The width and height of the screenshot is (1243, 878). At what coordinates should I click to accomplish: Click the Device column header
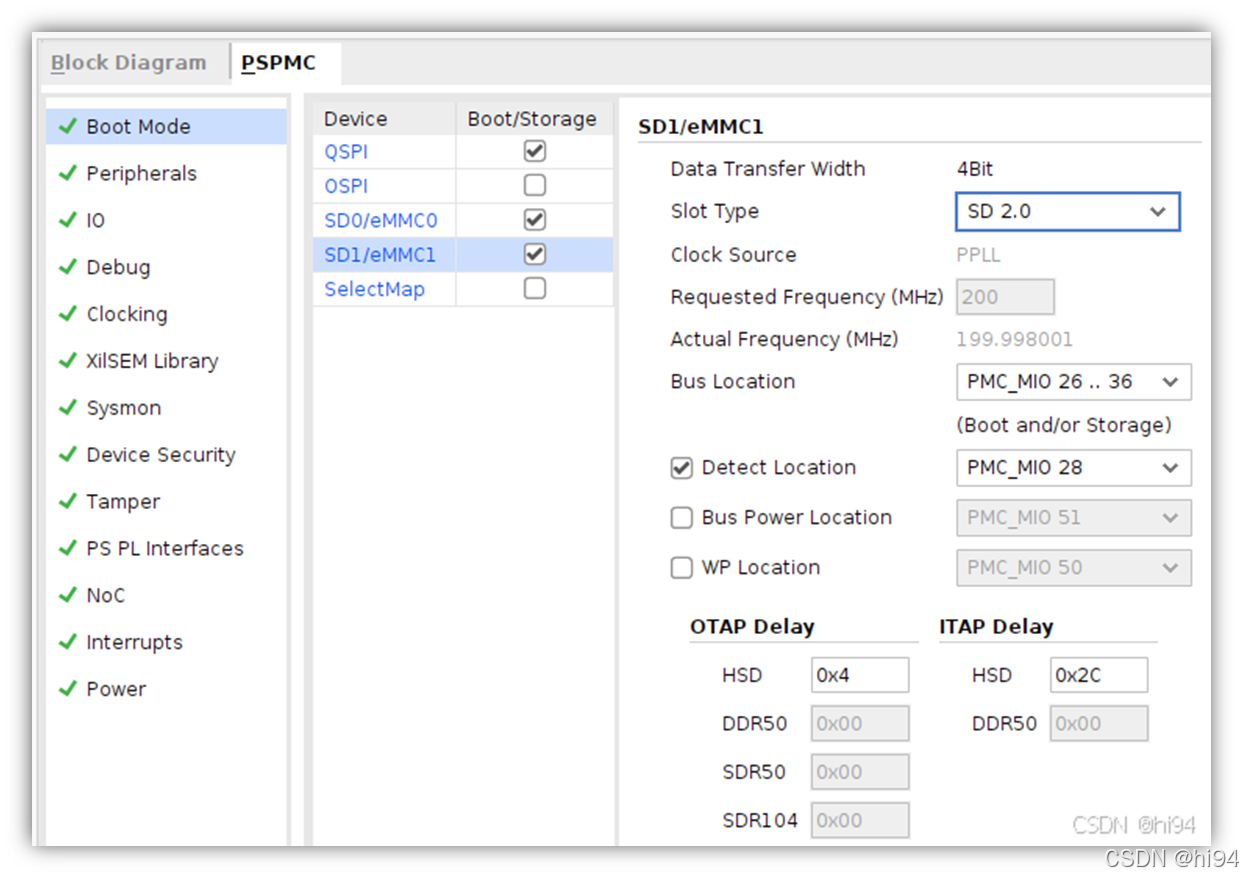[385, 119]
